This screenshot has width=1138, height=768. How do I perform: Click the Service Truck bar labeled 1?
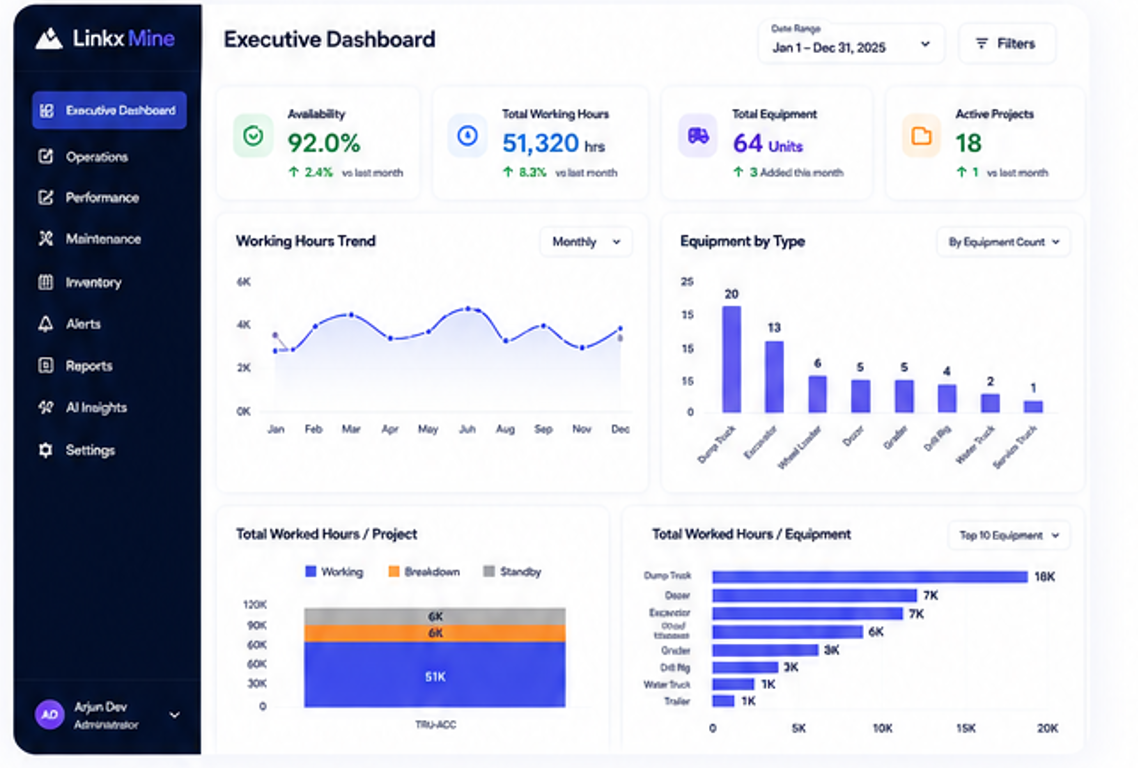tap(1033, 407)
